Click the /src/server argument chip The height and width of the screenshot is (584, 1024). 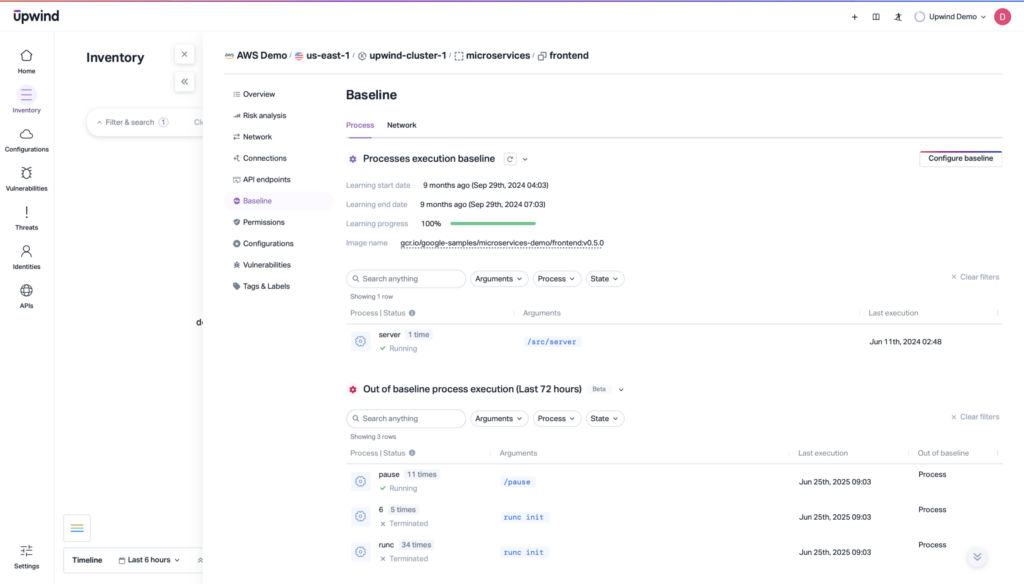552,342
